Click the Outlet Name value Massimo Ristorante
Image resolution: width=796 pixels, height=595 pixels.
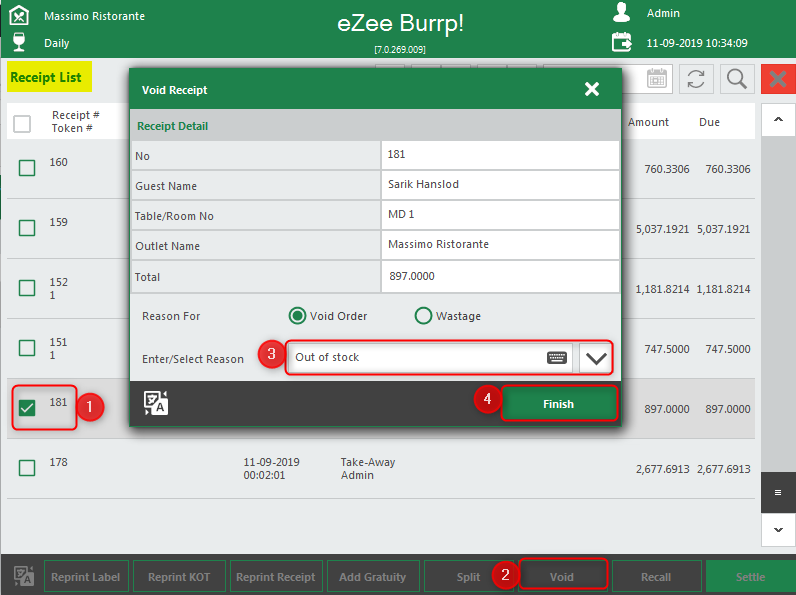500,245
